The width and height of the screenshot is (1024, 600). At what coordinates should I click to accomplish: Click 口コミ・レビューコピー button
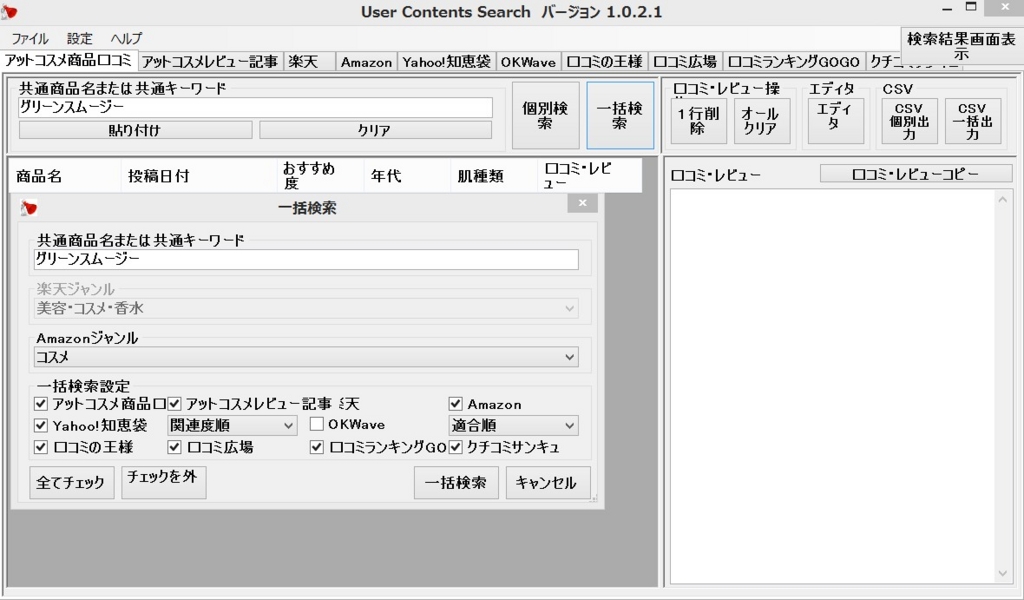coord(916,174)
